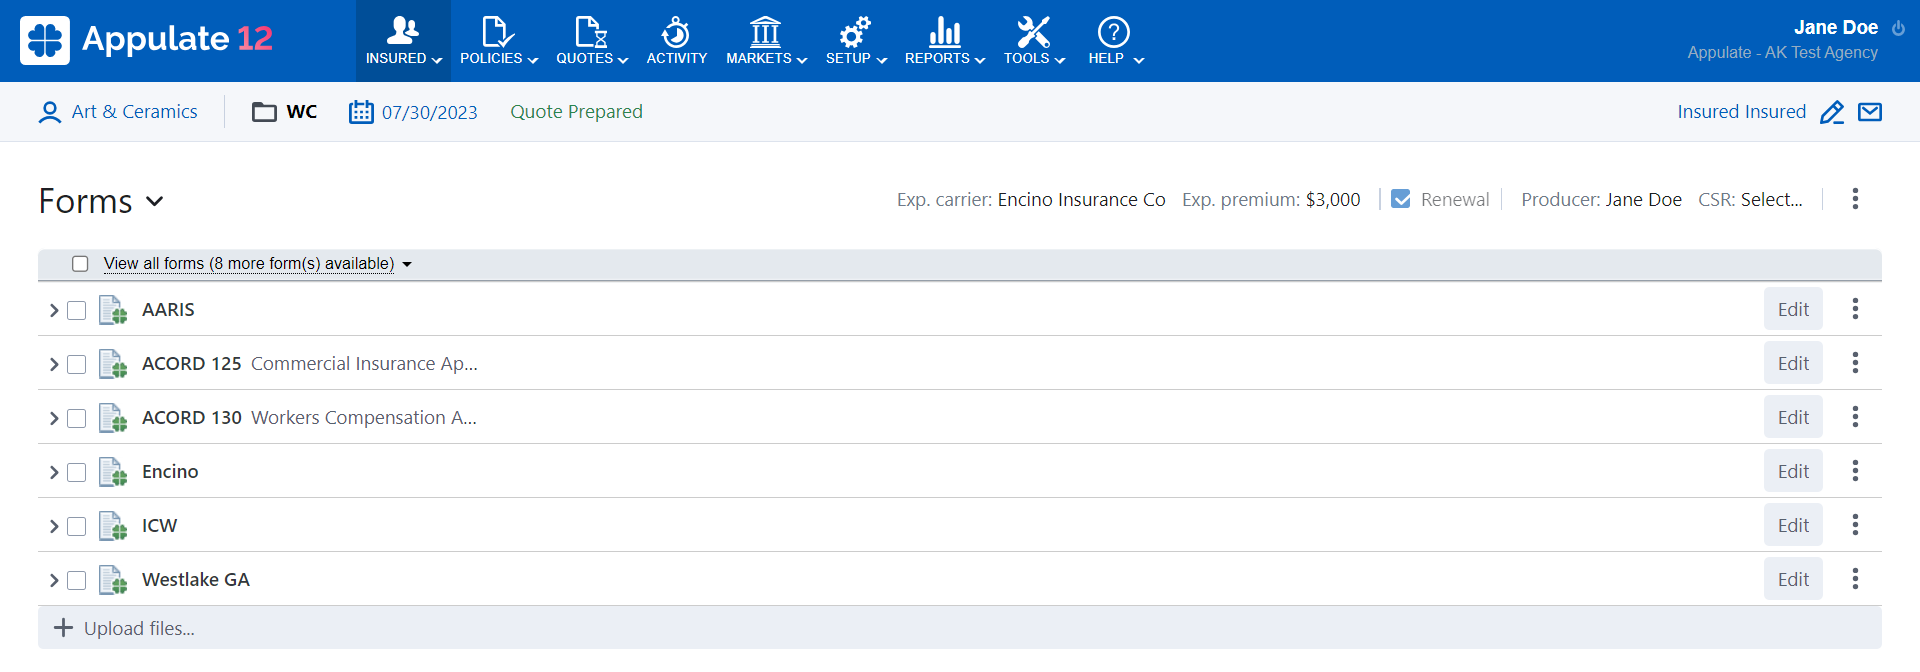The height and width of the screenshot is (672, 1920).
Task: Open the header three-dot options menu
Action: (1855, 199)
